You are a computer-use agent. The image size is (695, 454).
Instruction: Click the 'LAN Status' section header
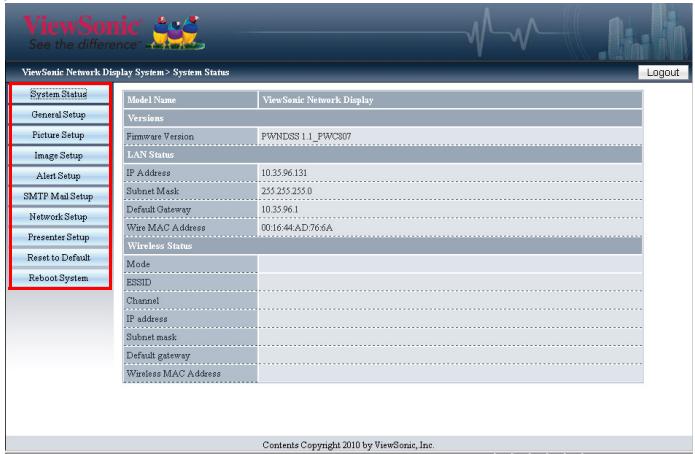click(383, 154)
